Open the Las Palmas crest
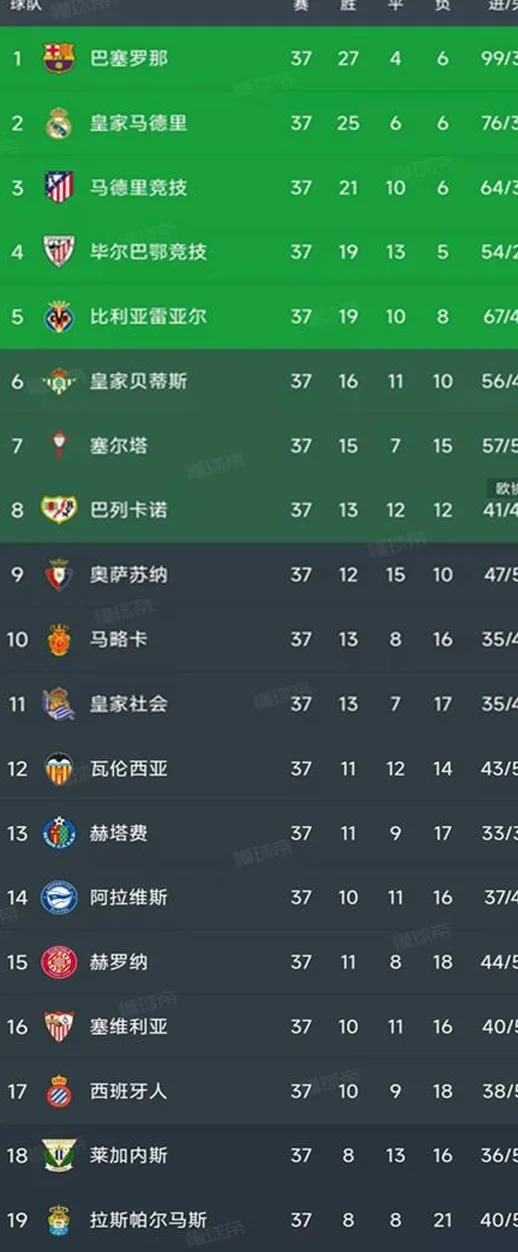518x1252 pixels. [59, 1220]
